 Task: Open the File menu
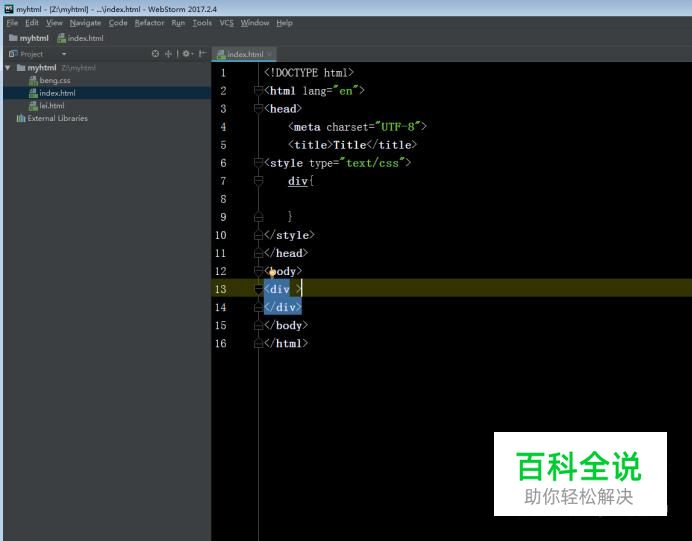click(12, 23)
